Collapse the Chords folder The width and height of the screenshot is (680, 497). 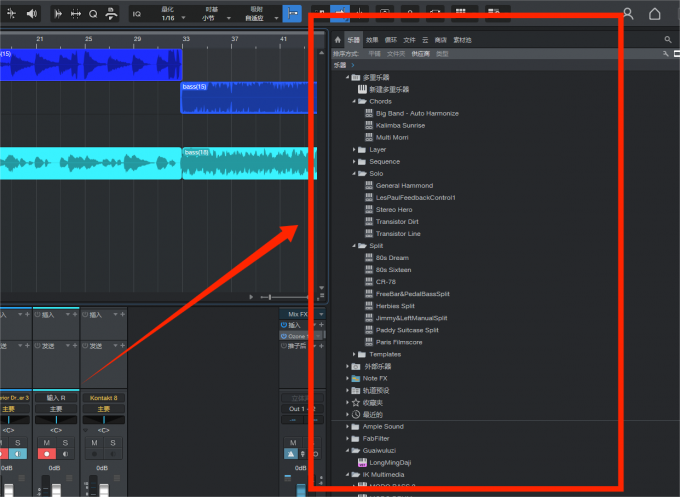tap(356, 101)
